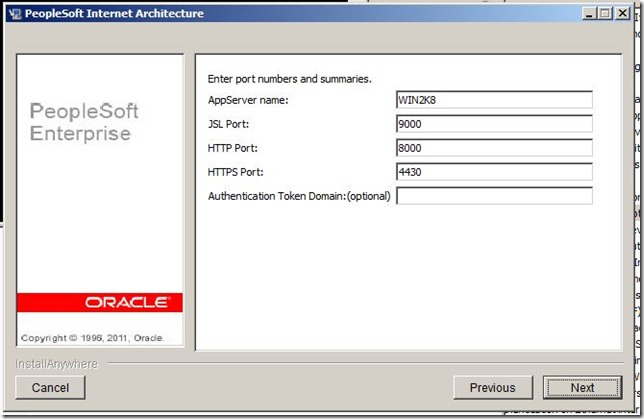Viewport: 644px width, 419px height.
Task: Click the 'HTTP Port:' label
Action: (x=232, y=148)
